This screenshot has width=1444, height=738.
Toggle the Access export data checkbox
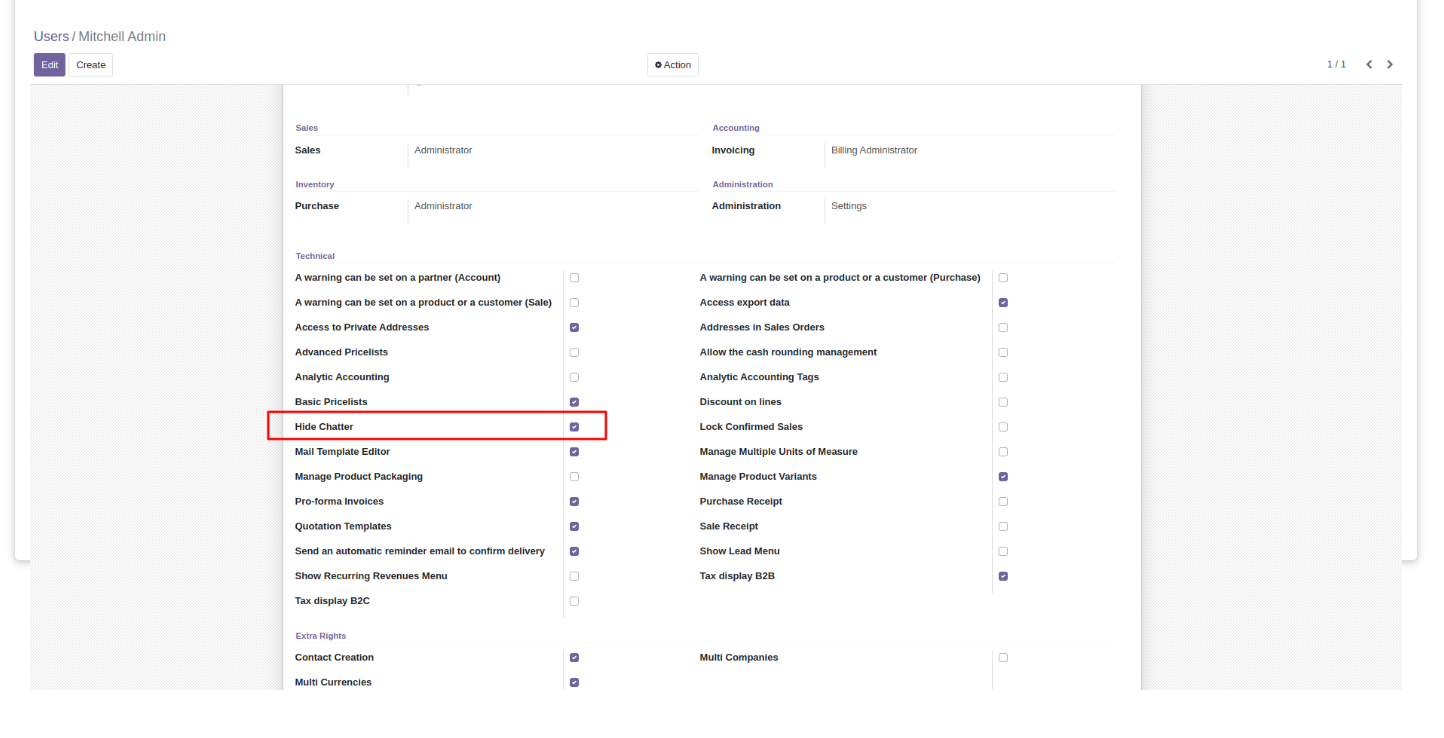(1003, 303)
